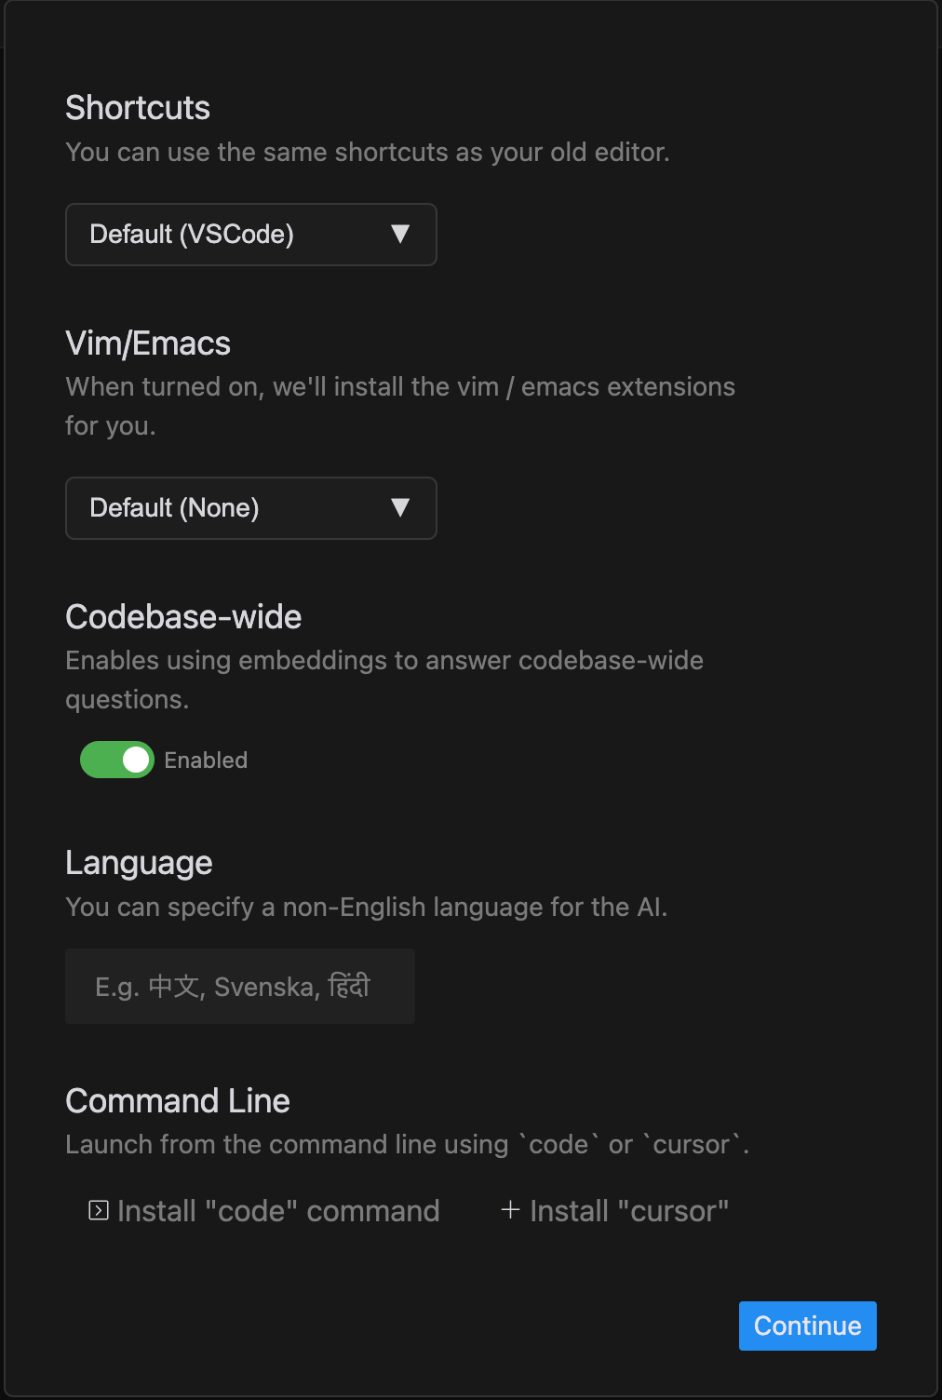The image size is (942, 1400).
Task: Click the plus icon before Install "cursor"
Action: coord(510,1210)
